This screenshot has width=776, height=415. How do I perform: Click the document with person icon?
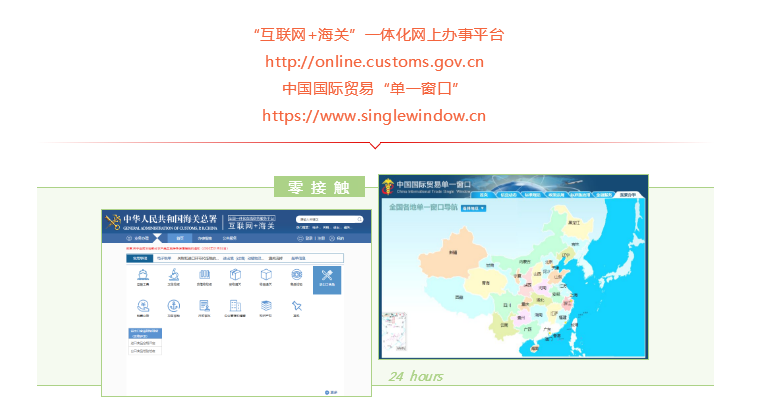point(204,306)
